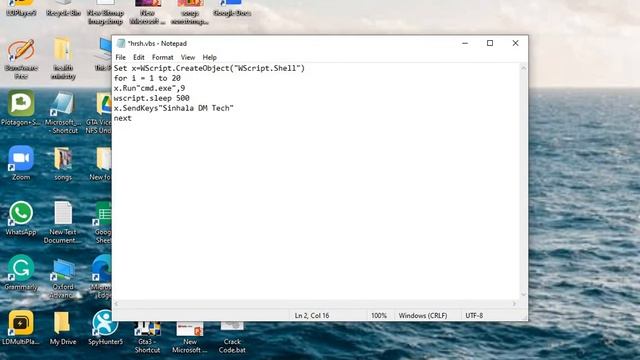Select the Google Sheets desktop shortcut

[102, 214]
